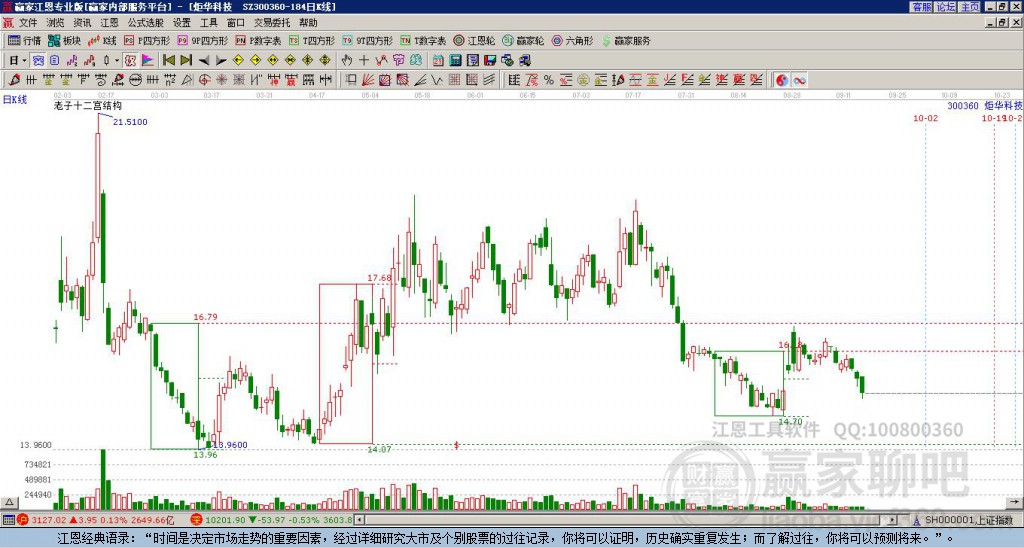Open the 交易委托 menu

(272, 23)
